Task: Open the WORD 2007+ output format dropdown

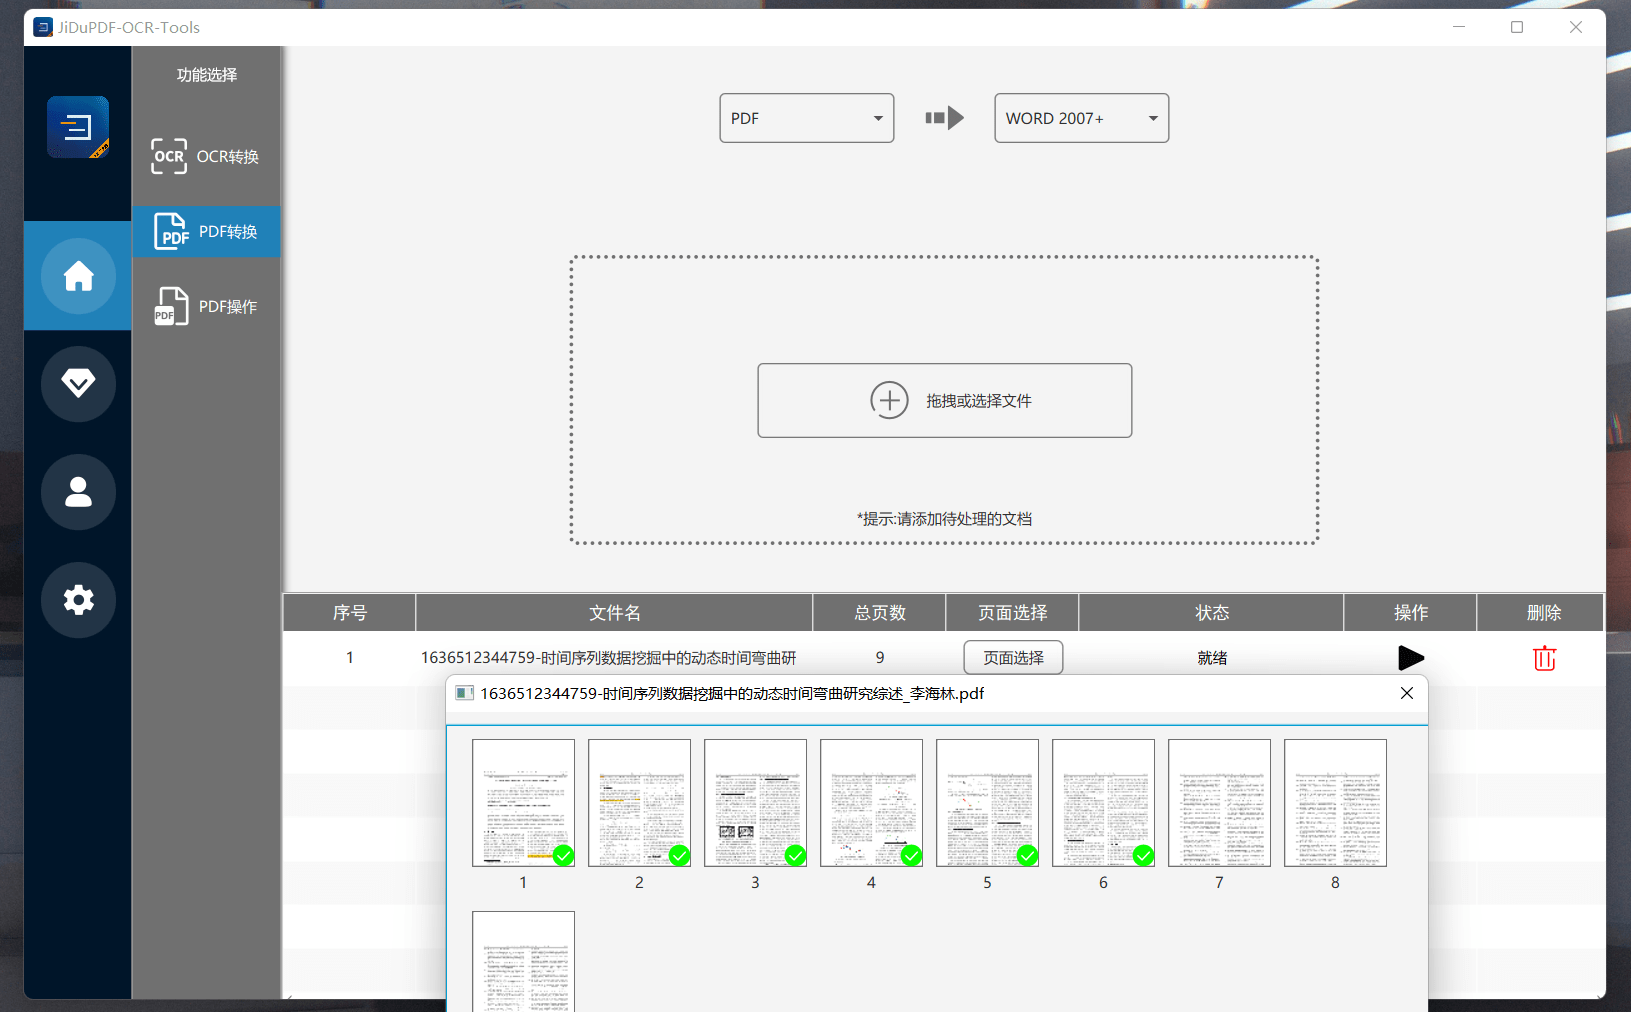Action: [x=1080, y=117]
